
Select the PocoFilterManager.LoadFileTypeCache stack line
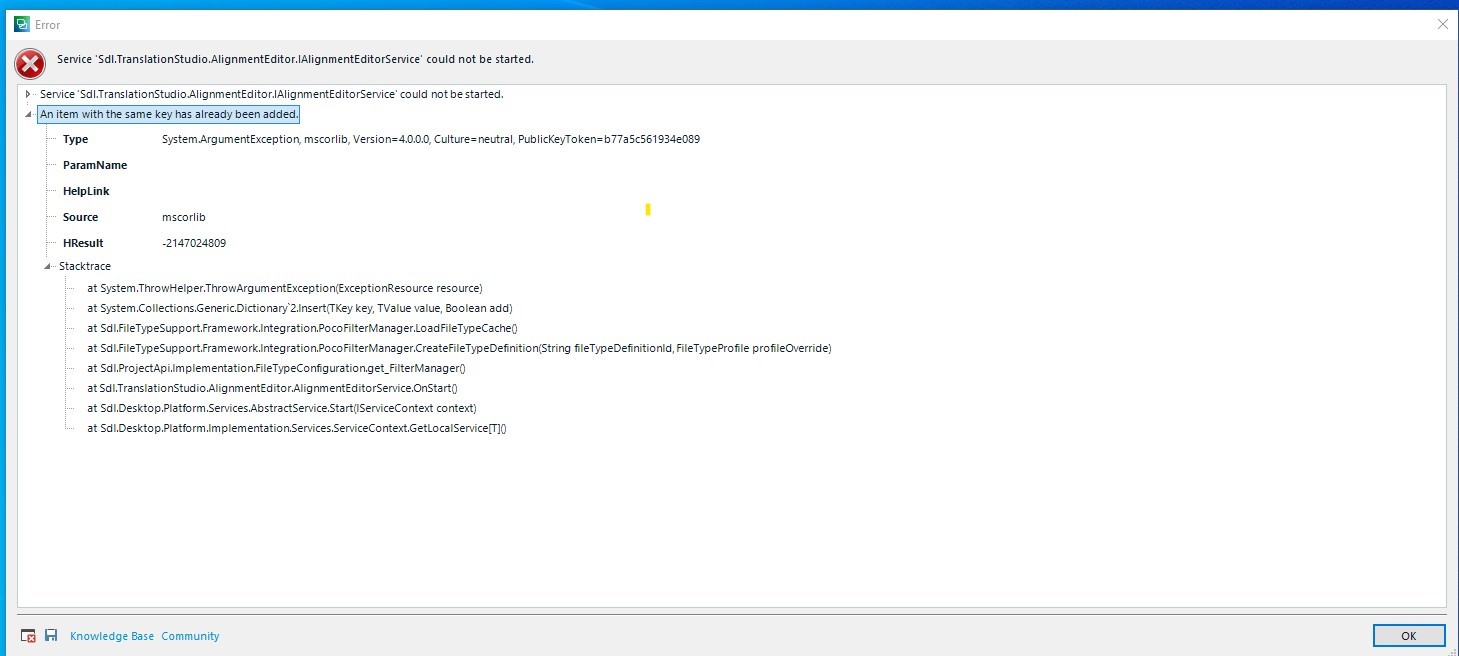(302, 328)
